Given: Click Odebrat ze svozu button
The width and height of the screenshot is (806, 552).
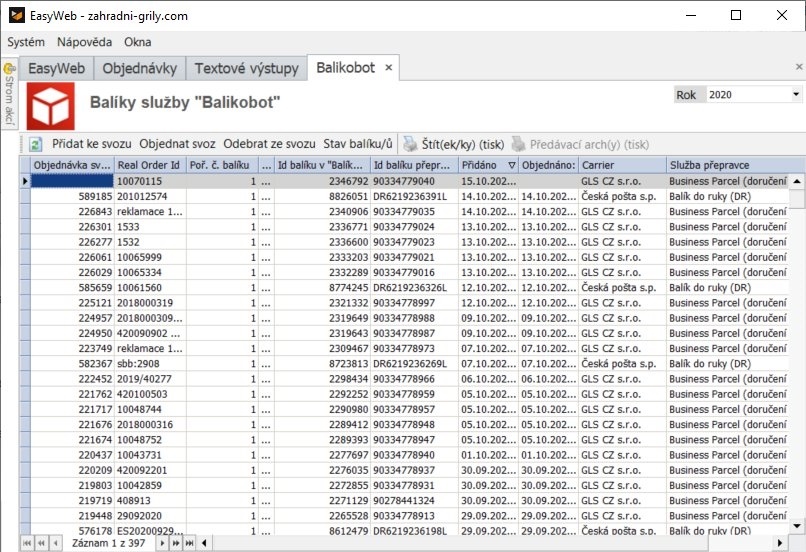Looking at the screenshot, I should 269,144.
